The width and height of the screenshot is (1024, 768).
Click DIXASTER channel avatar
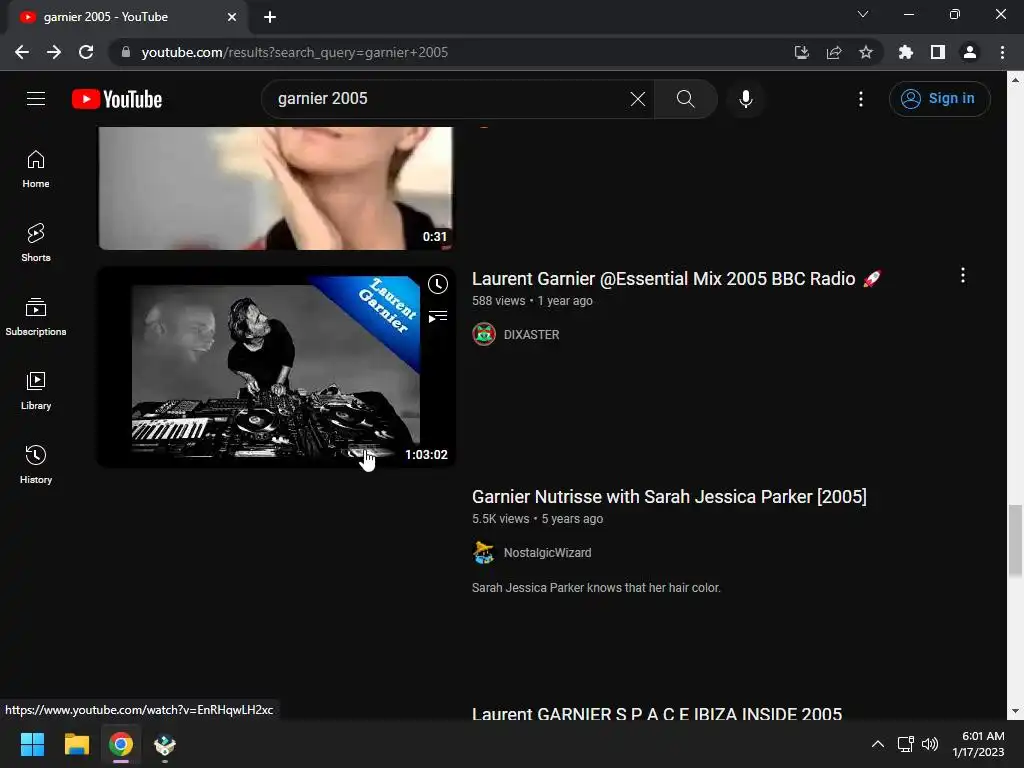(x=484, y=334)
